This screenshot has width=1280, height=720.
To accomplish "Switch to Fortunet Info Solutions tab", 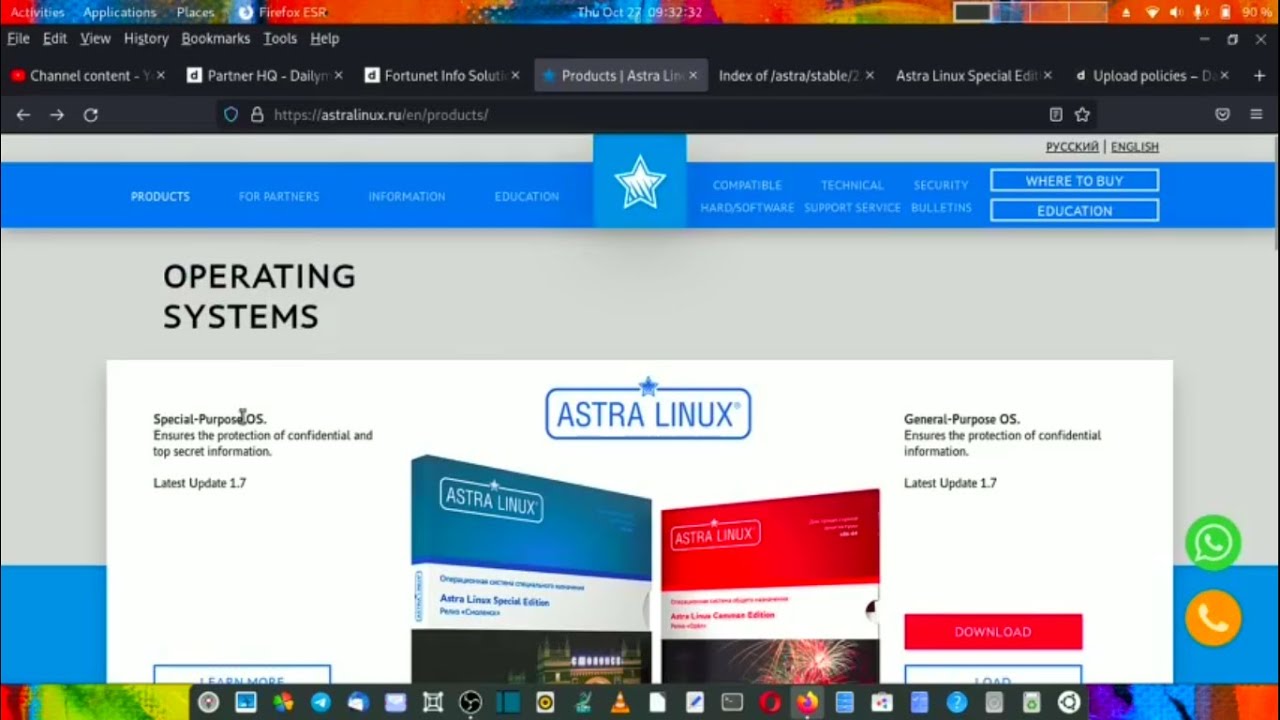I will [x=442, y=76].
